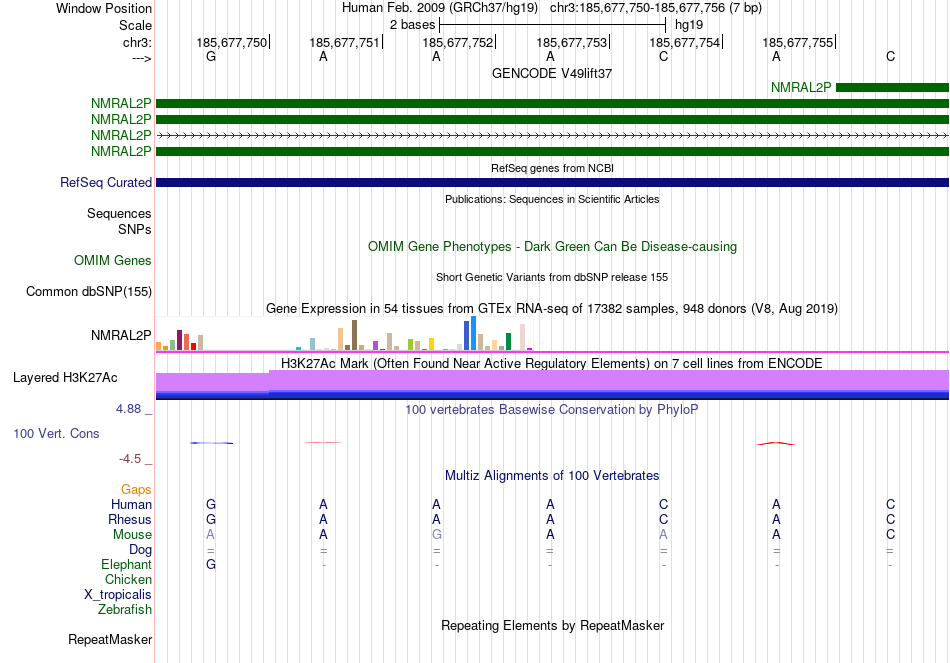Viewport: 950px width, 663px height.
Task: Click reference base C below 185,677,754
Action: click(x=663, y=56)
